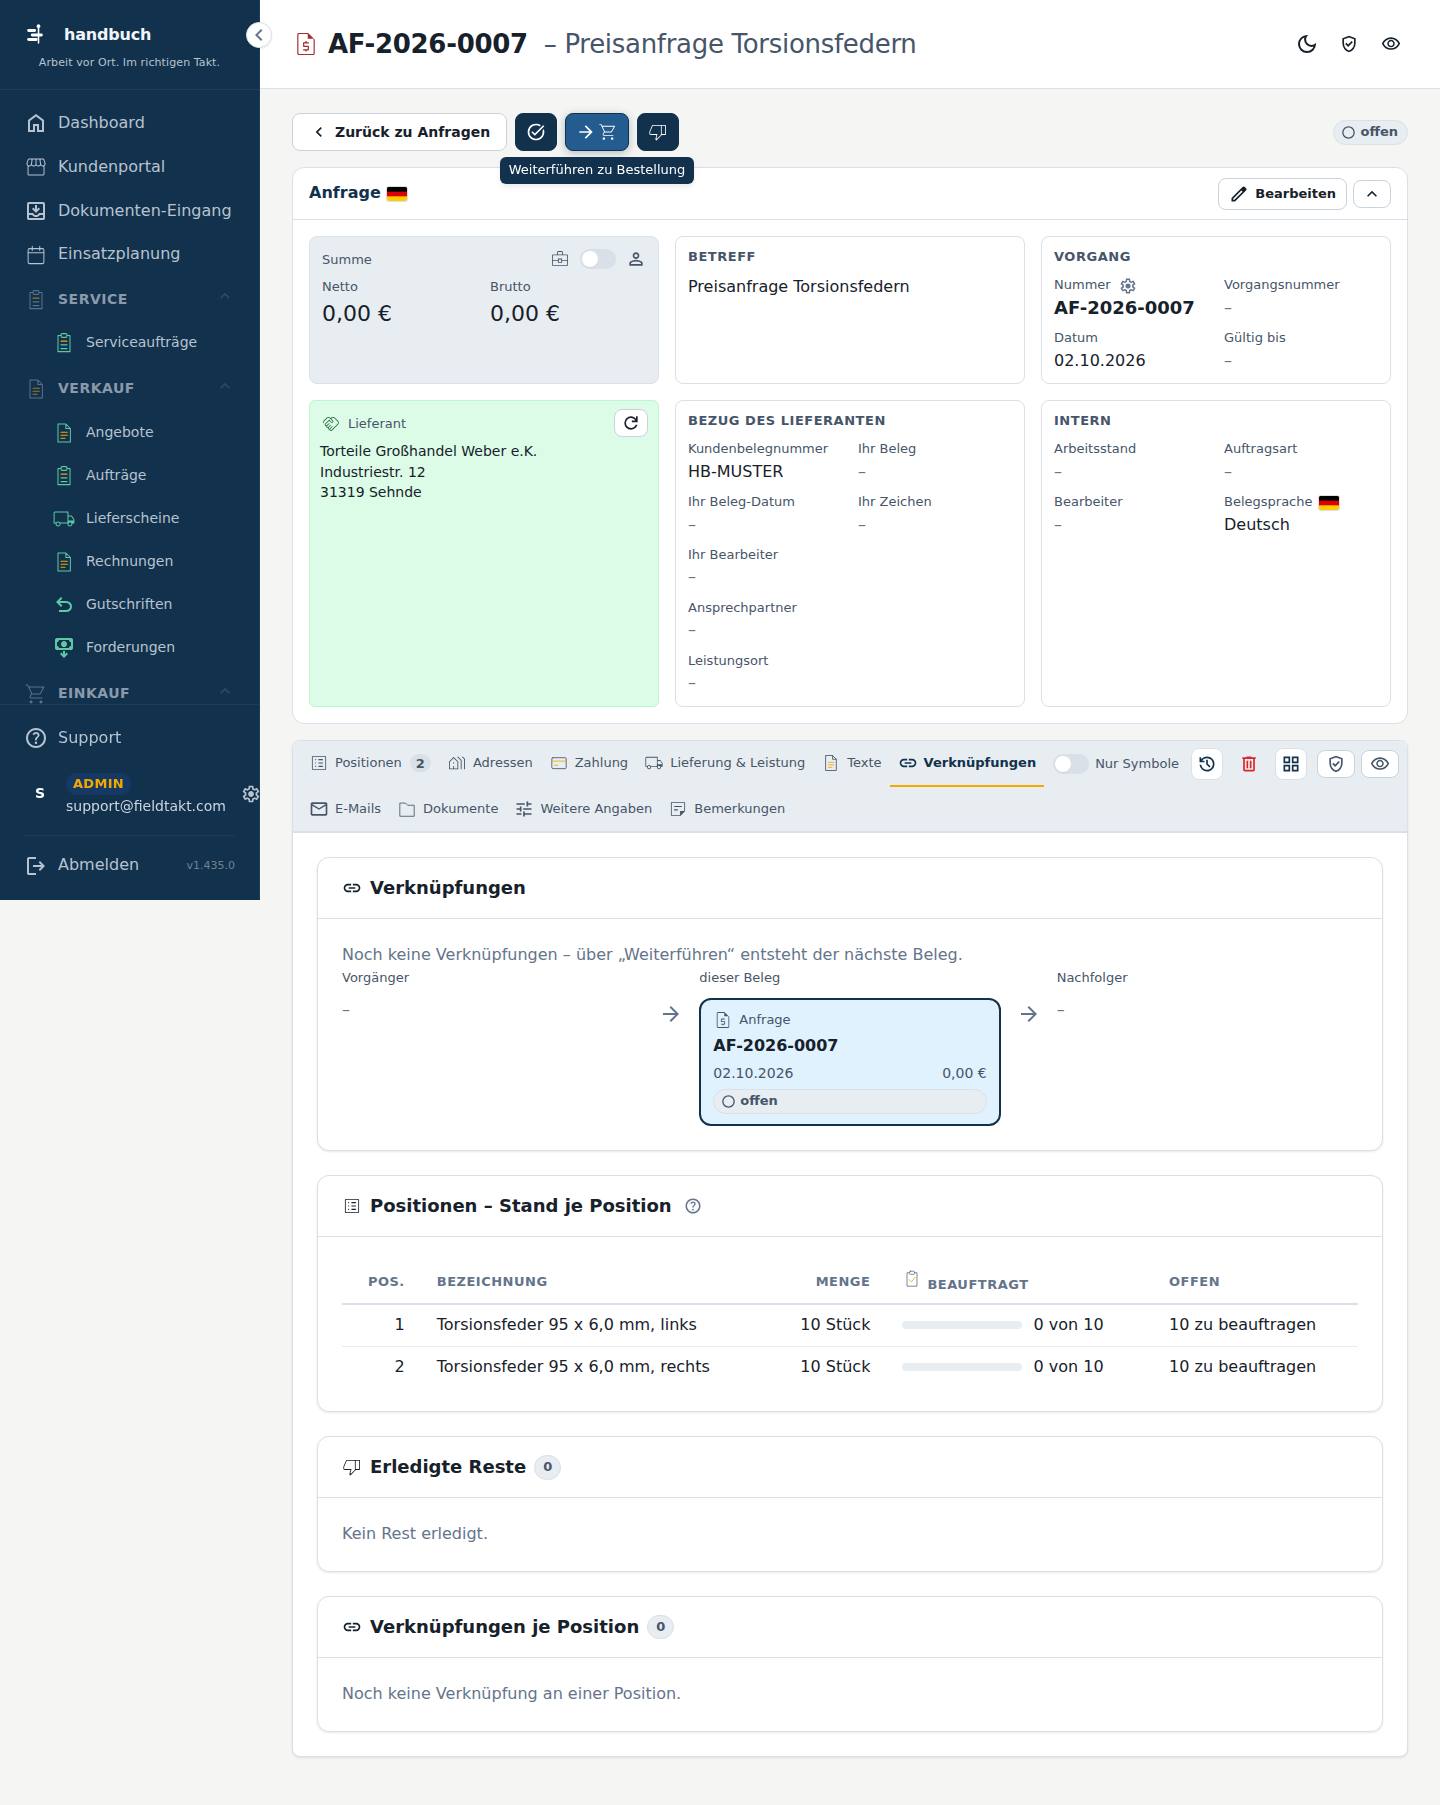Image resolution: width=1440 pixels, height=1805 pixels.
Task: Toggle dark mode moon icon
Action: (1307, 44)
